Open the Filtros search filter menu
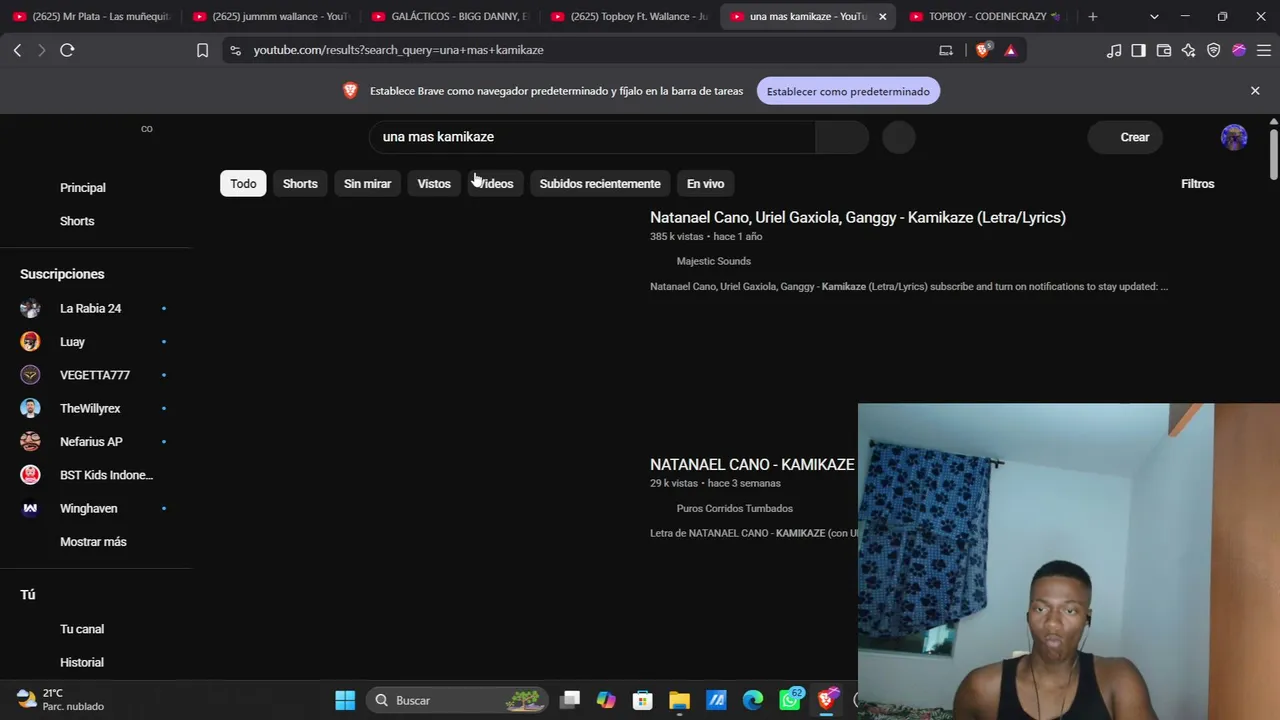Screen dimensions: 1280x720 click(x=1197, y=184)
